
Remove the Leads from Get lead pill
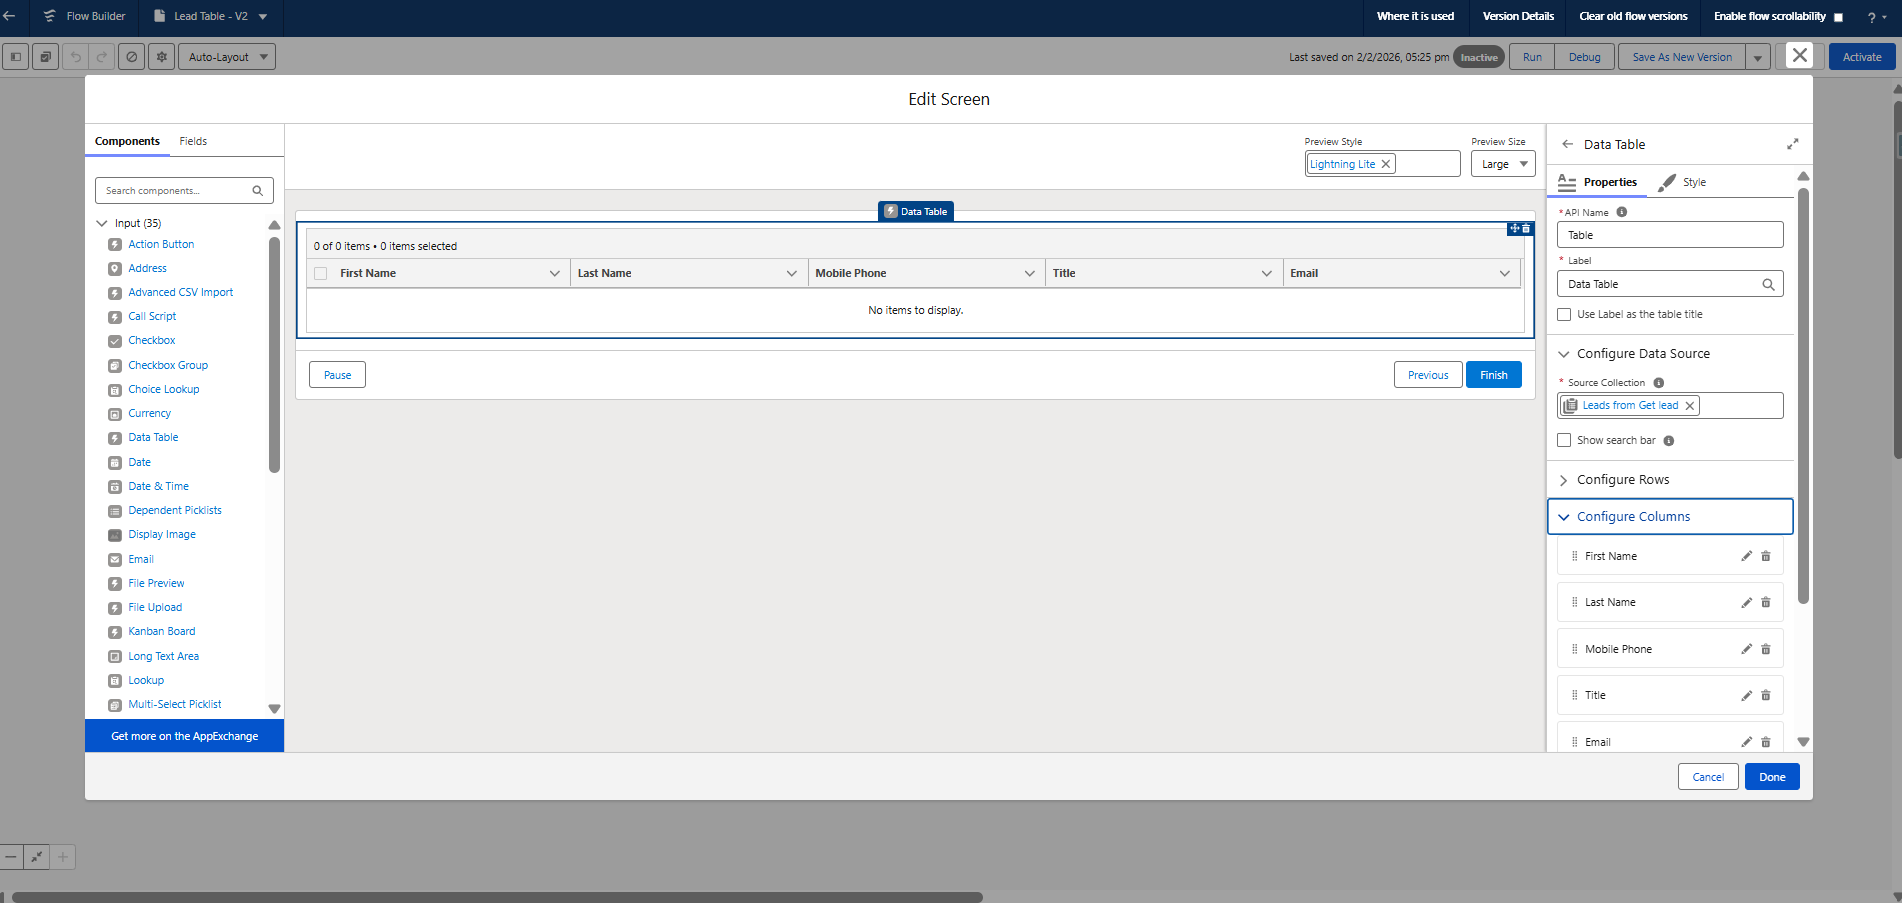click(1690, 406)
